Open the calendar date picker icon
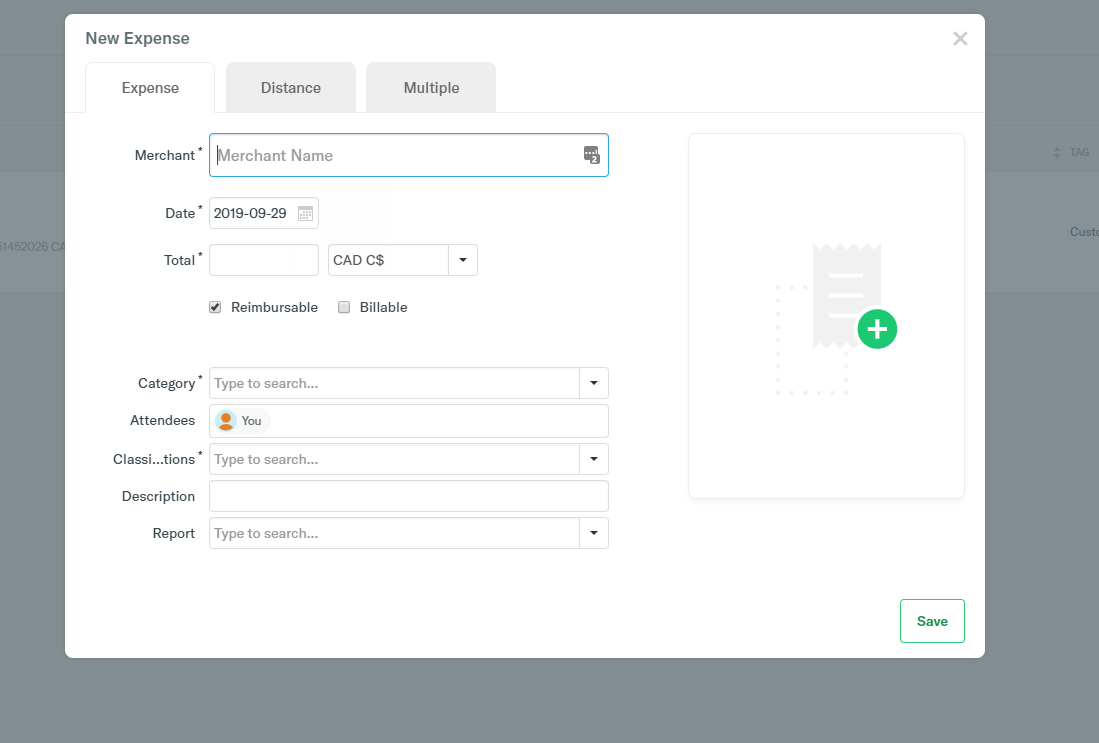1099x743 pixels. click(306, 214)
